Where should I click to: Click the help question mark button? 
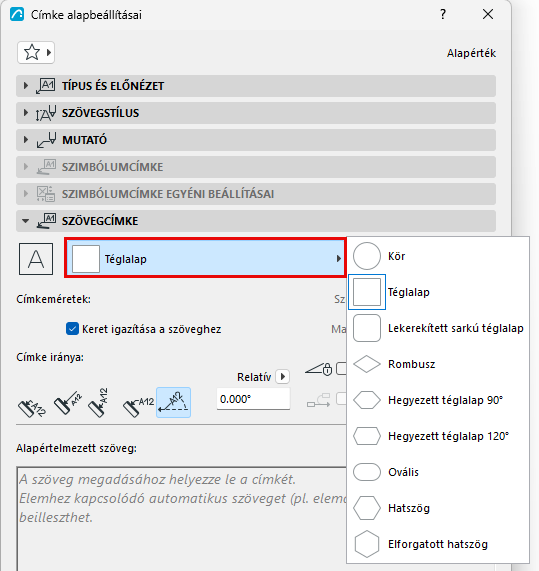click(442, 14)
